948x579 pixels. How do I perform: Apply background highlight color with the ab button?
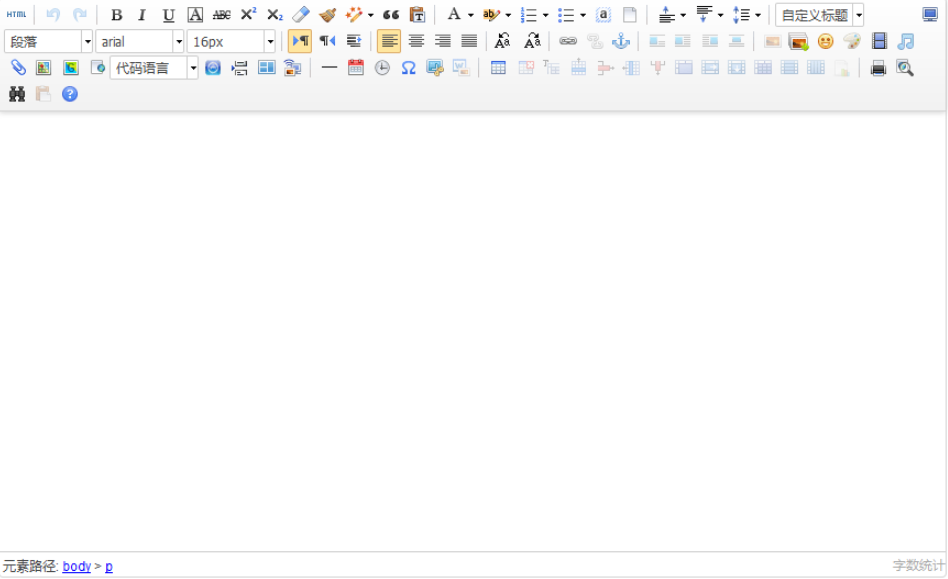[491, 15]
